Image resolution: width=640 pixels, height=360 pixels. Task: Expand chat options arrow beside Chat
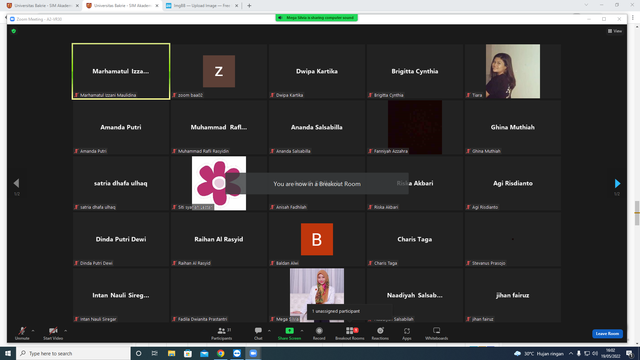(269, 331)
